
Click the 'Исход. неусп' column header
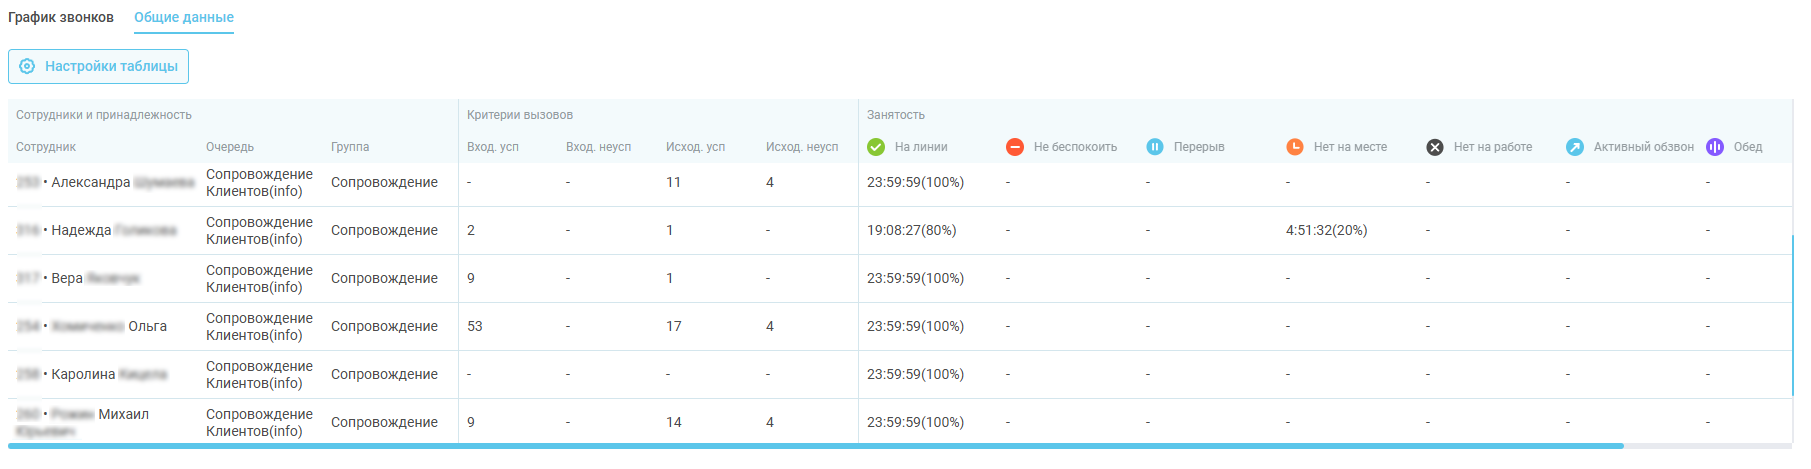click(x=802, y=147)
